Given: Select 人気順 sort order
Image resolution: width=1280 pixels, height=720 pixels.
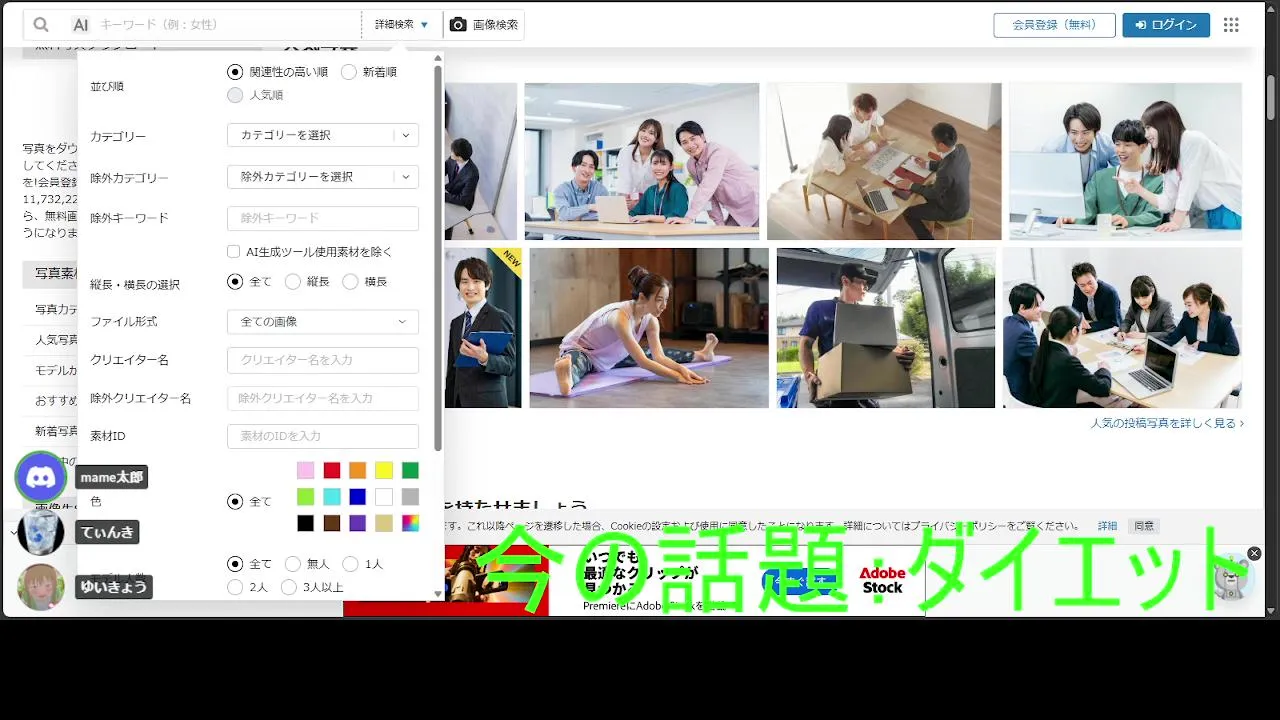Looking at the screenshot, I should [235, 95].
